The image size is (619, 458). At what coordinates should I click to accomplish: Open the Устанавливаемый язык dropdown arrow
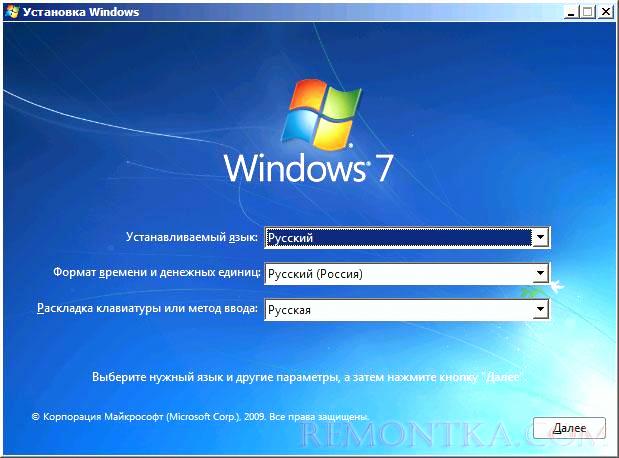[x=540, y=237]
